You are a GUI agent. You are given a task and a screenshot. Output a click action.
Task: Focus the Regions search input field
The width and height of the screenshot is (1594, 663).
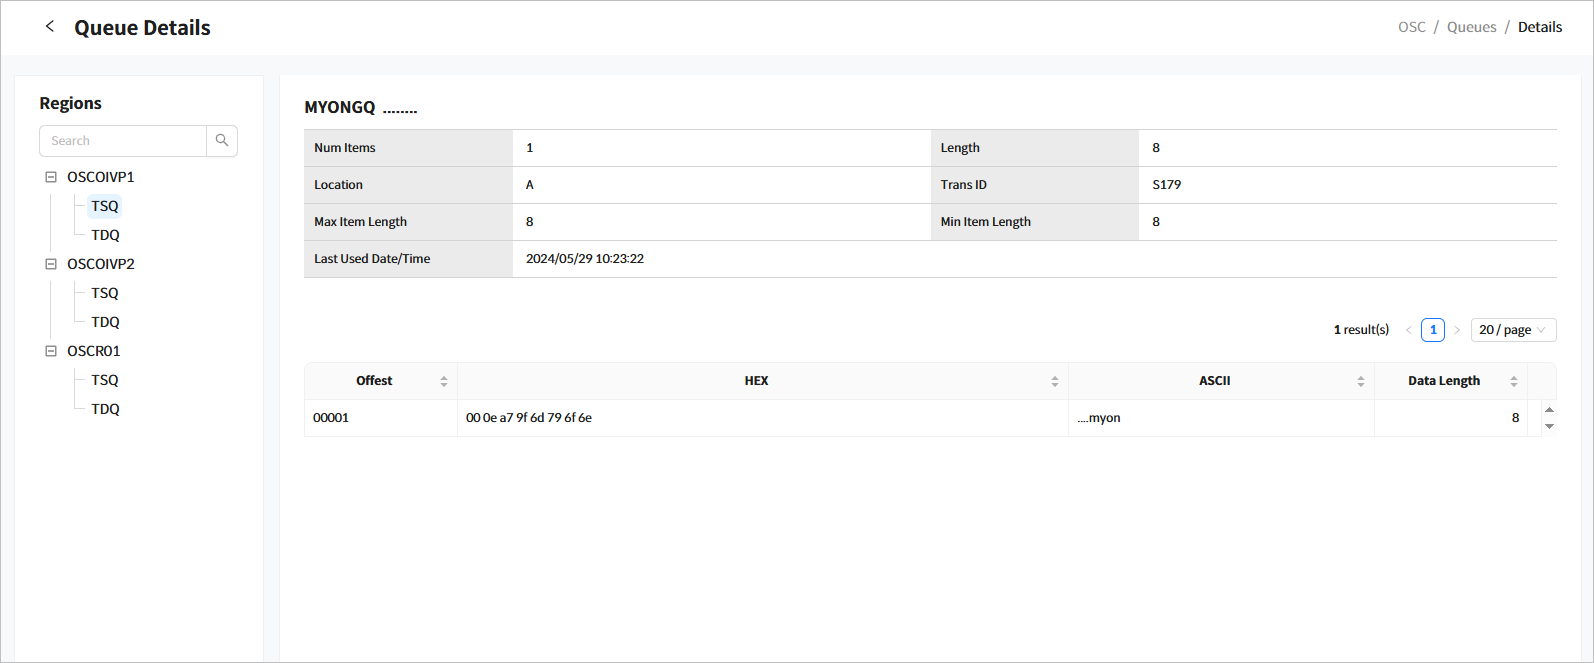123,141
